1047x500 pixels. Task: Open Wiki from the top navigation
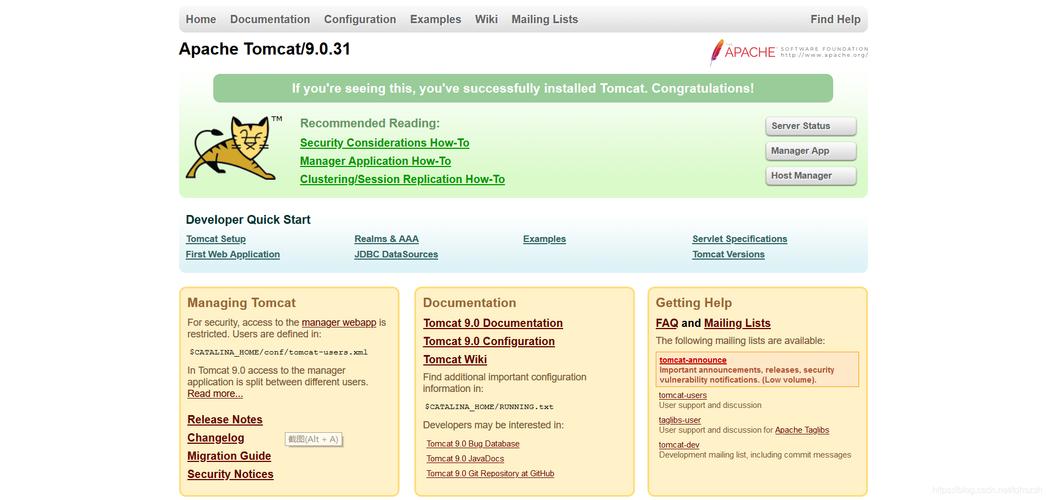pyautogui.click(x=486, y=19)
